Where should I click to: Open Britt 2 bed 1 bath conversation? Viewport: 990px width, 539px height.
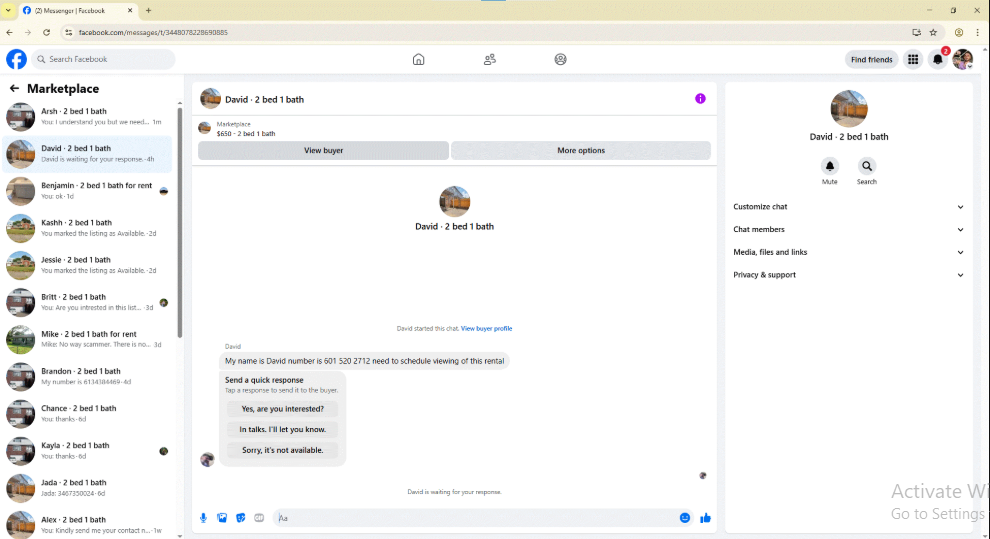point(87,302)
